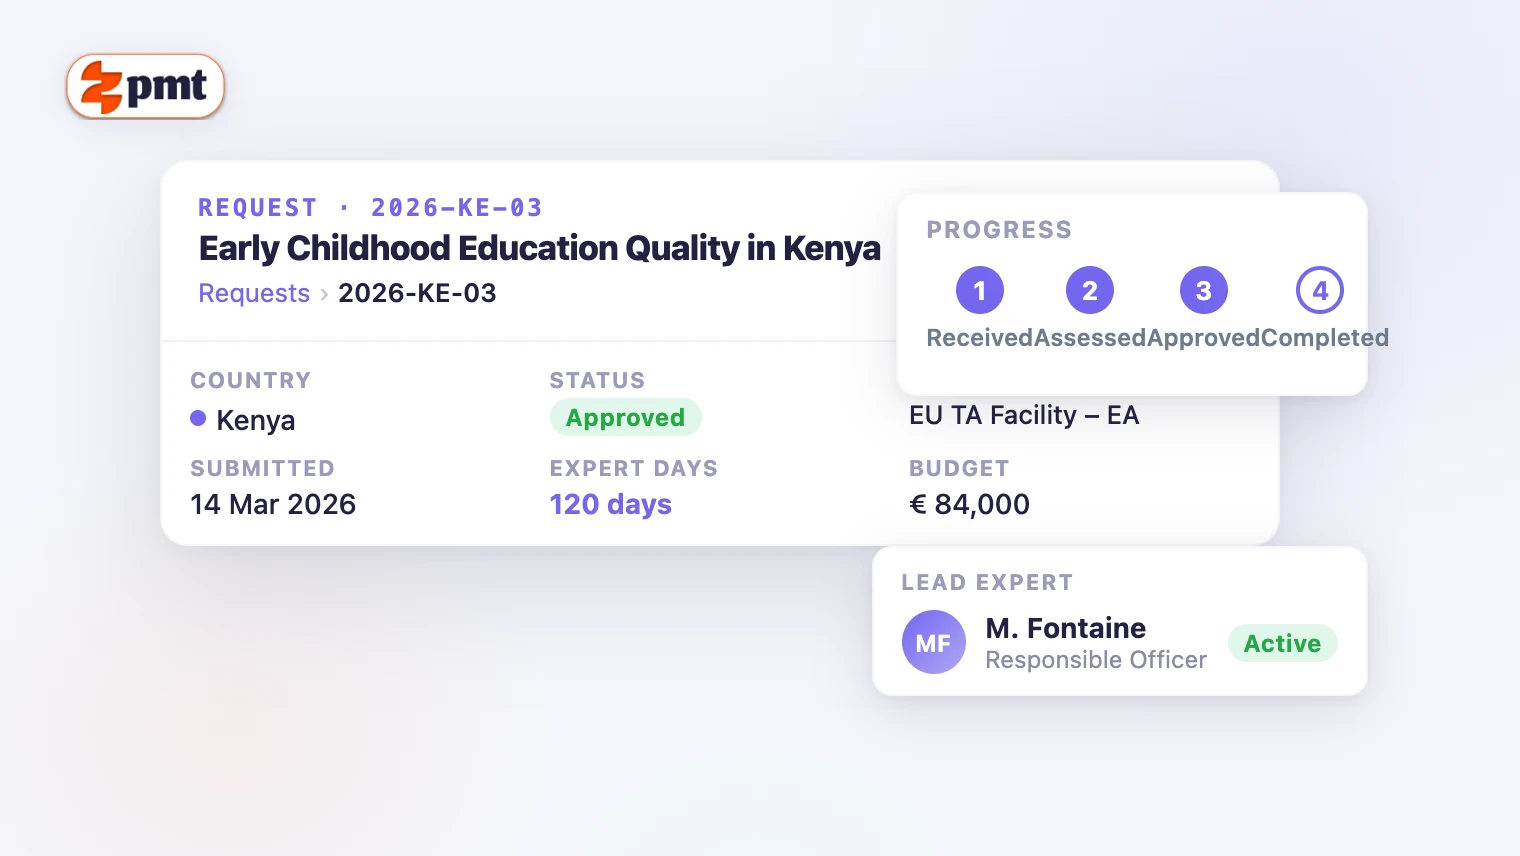Click the Received step label
Image resolution: width=1520 pixels, height=856 pixels.
[x=980, y=338]
